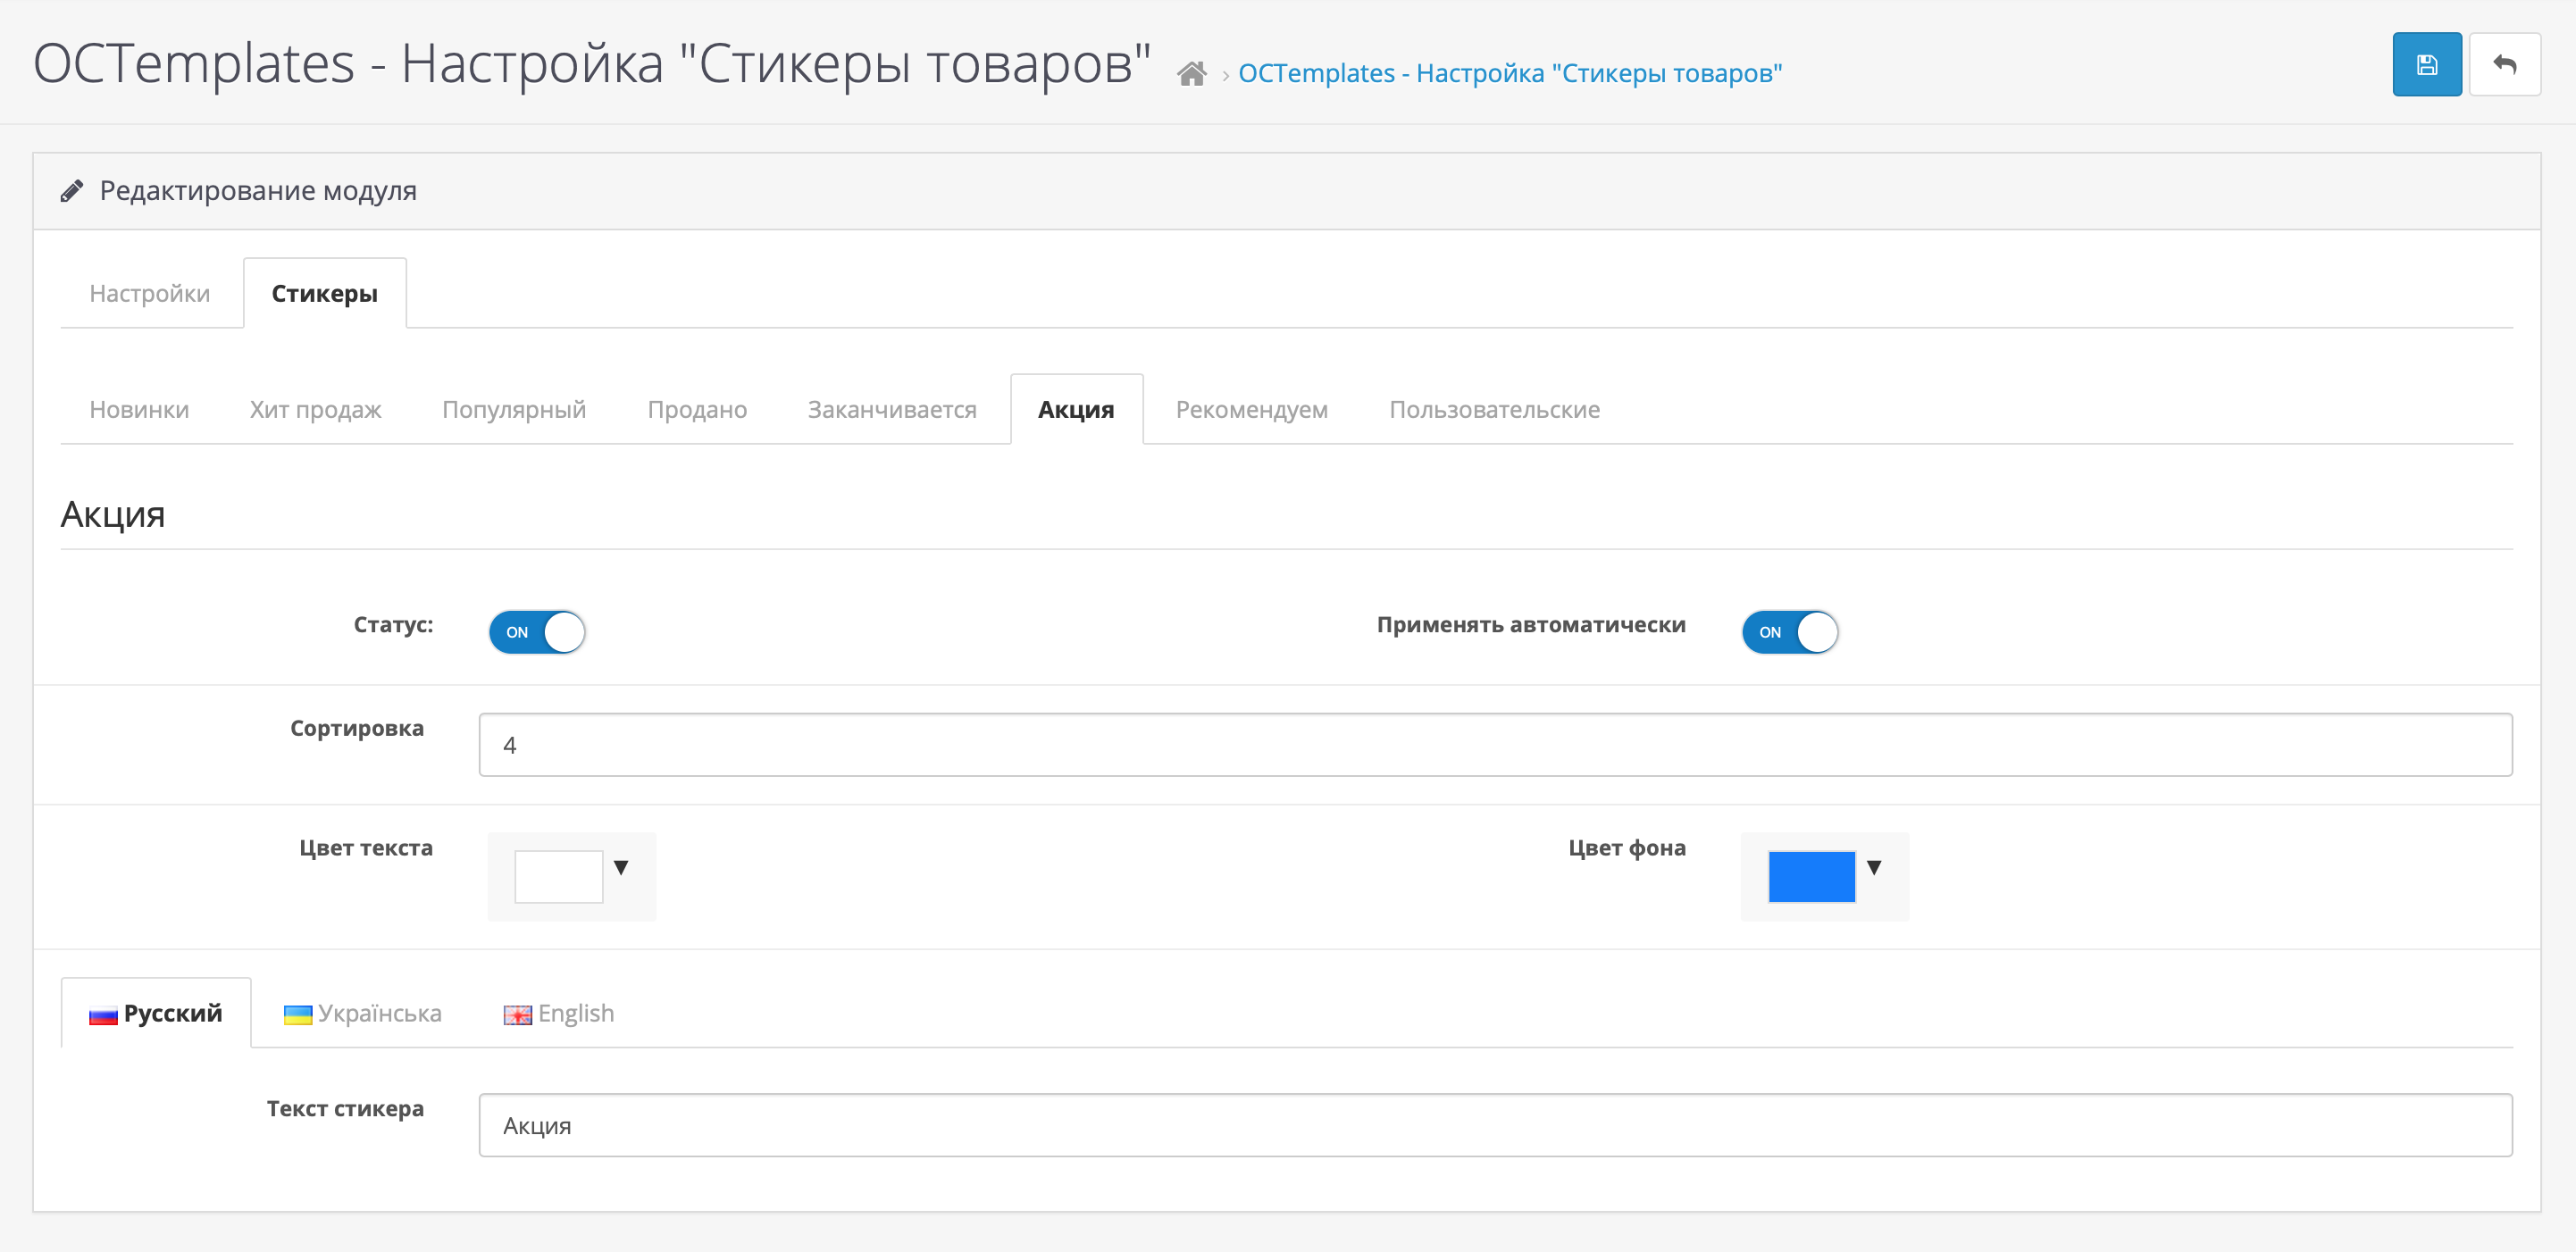
Task: Open the home icon in the breadcrumb
Action: coord(1191,74)
